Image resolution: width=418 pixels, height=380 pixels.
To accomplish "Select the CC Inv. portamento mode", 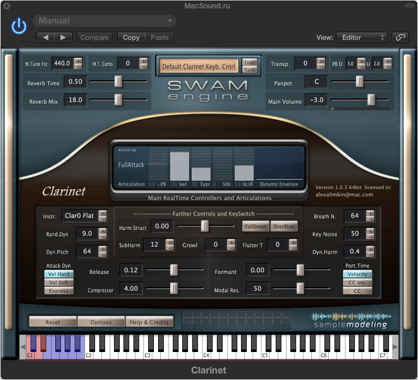I will click(x=357, y=282).
